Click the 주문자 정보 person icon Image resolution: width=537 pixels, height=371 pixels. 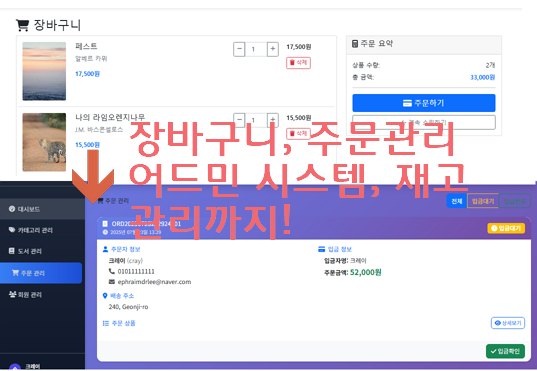point(105,249)
